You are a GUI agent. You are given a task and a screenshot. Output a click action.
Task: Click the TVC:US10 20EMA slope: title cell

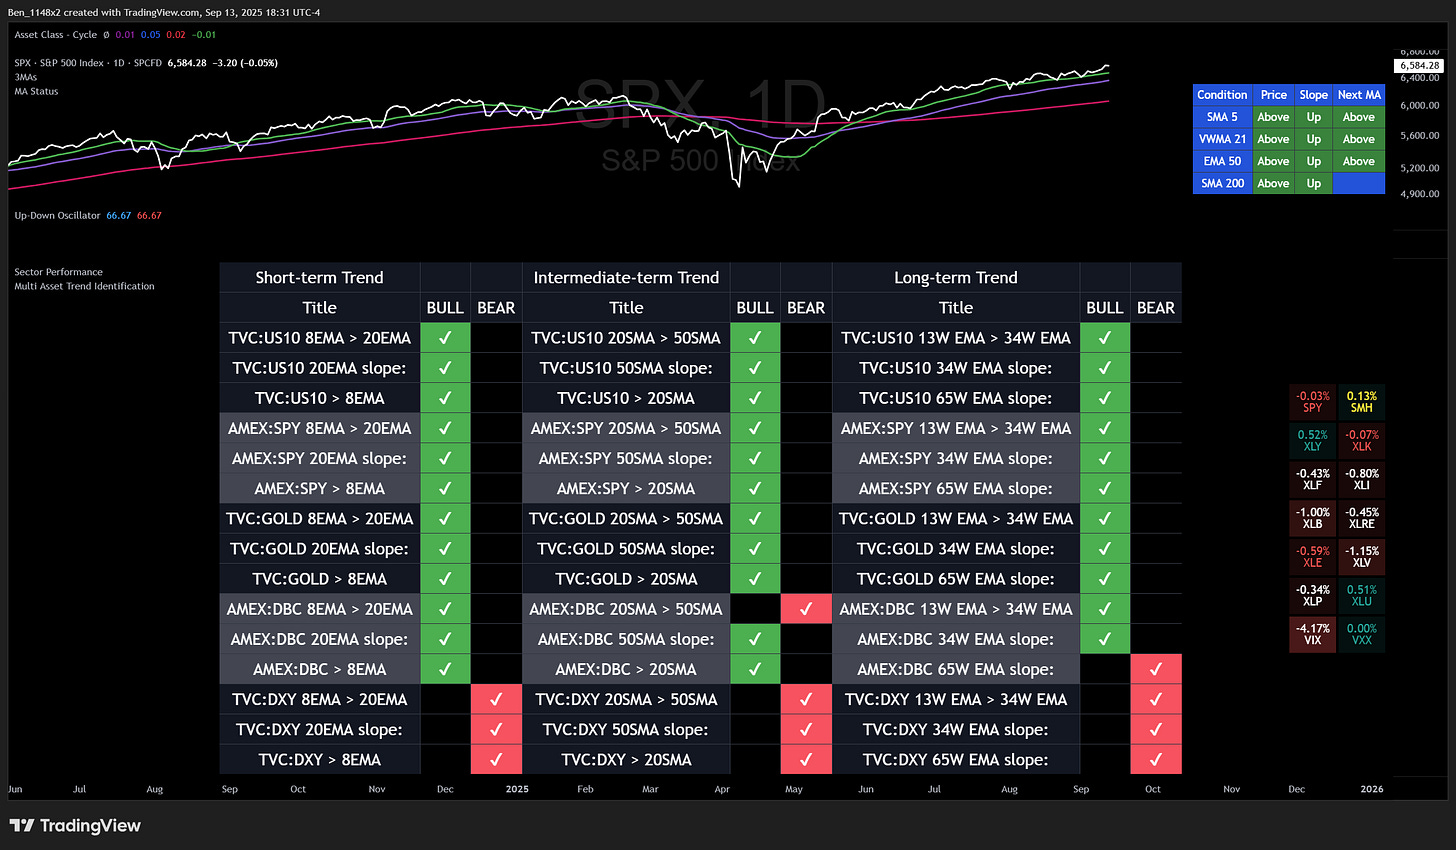tap(320, 368)
